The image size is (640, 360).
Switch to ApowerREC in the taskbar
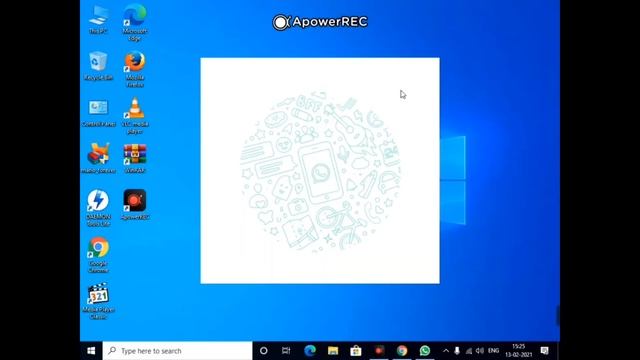(x=379, y=351)
